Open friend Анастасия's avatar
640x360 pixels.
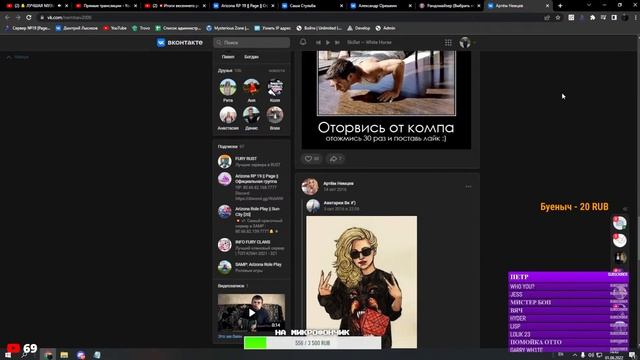[x=228, y=115]
